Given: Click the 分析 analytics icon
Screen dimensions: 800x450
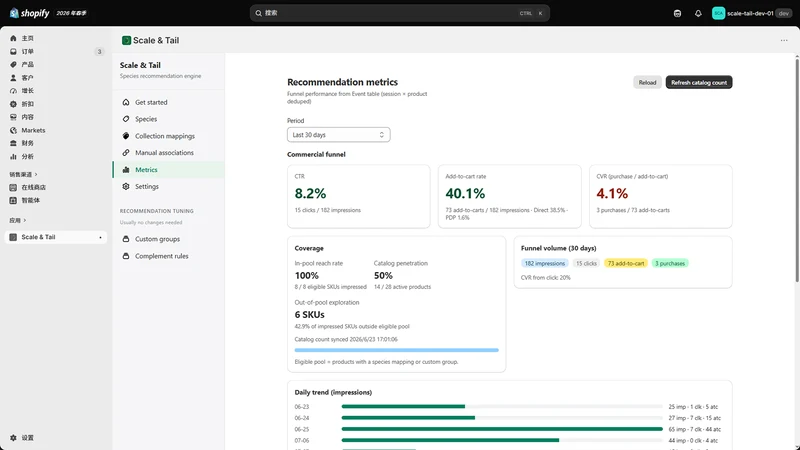Looking at the screenshot, I should tap(13, 157).
